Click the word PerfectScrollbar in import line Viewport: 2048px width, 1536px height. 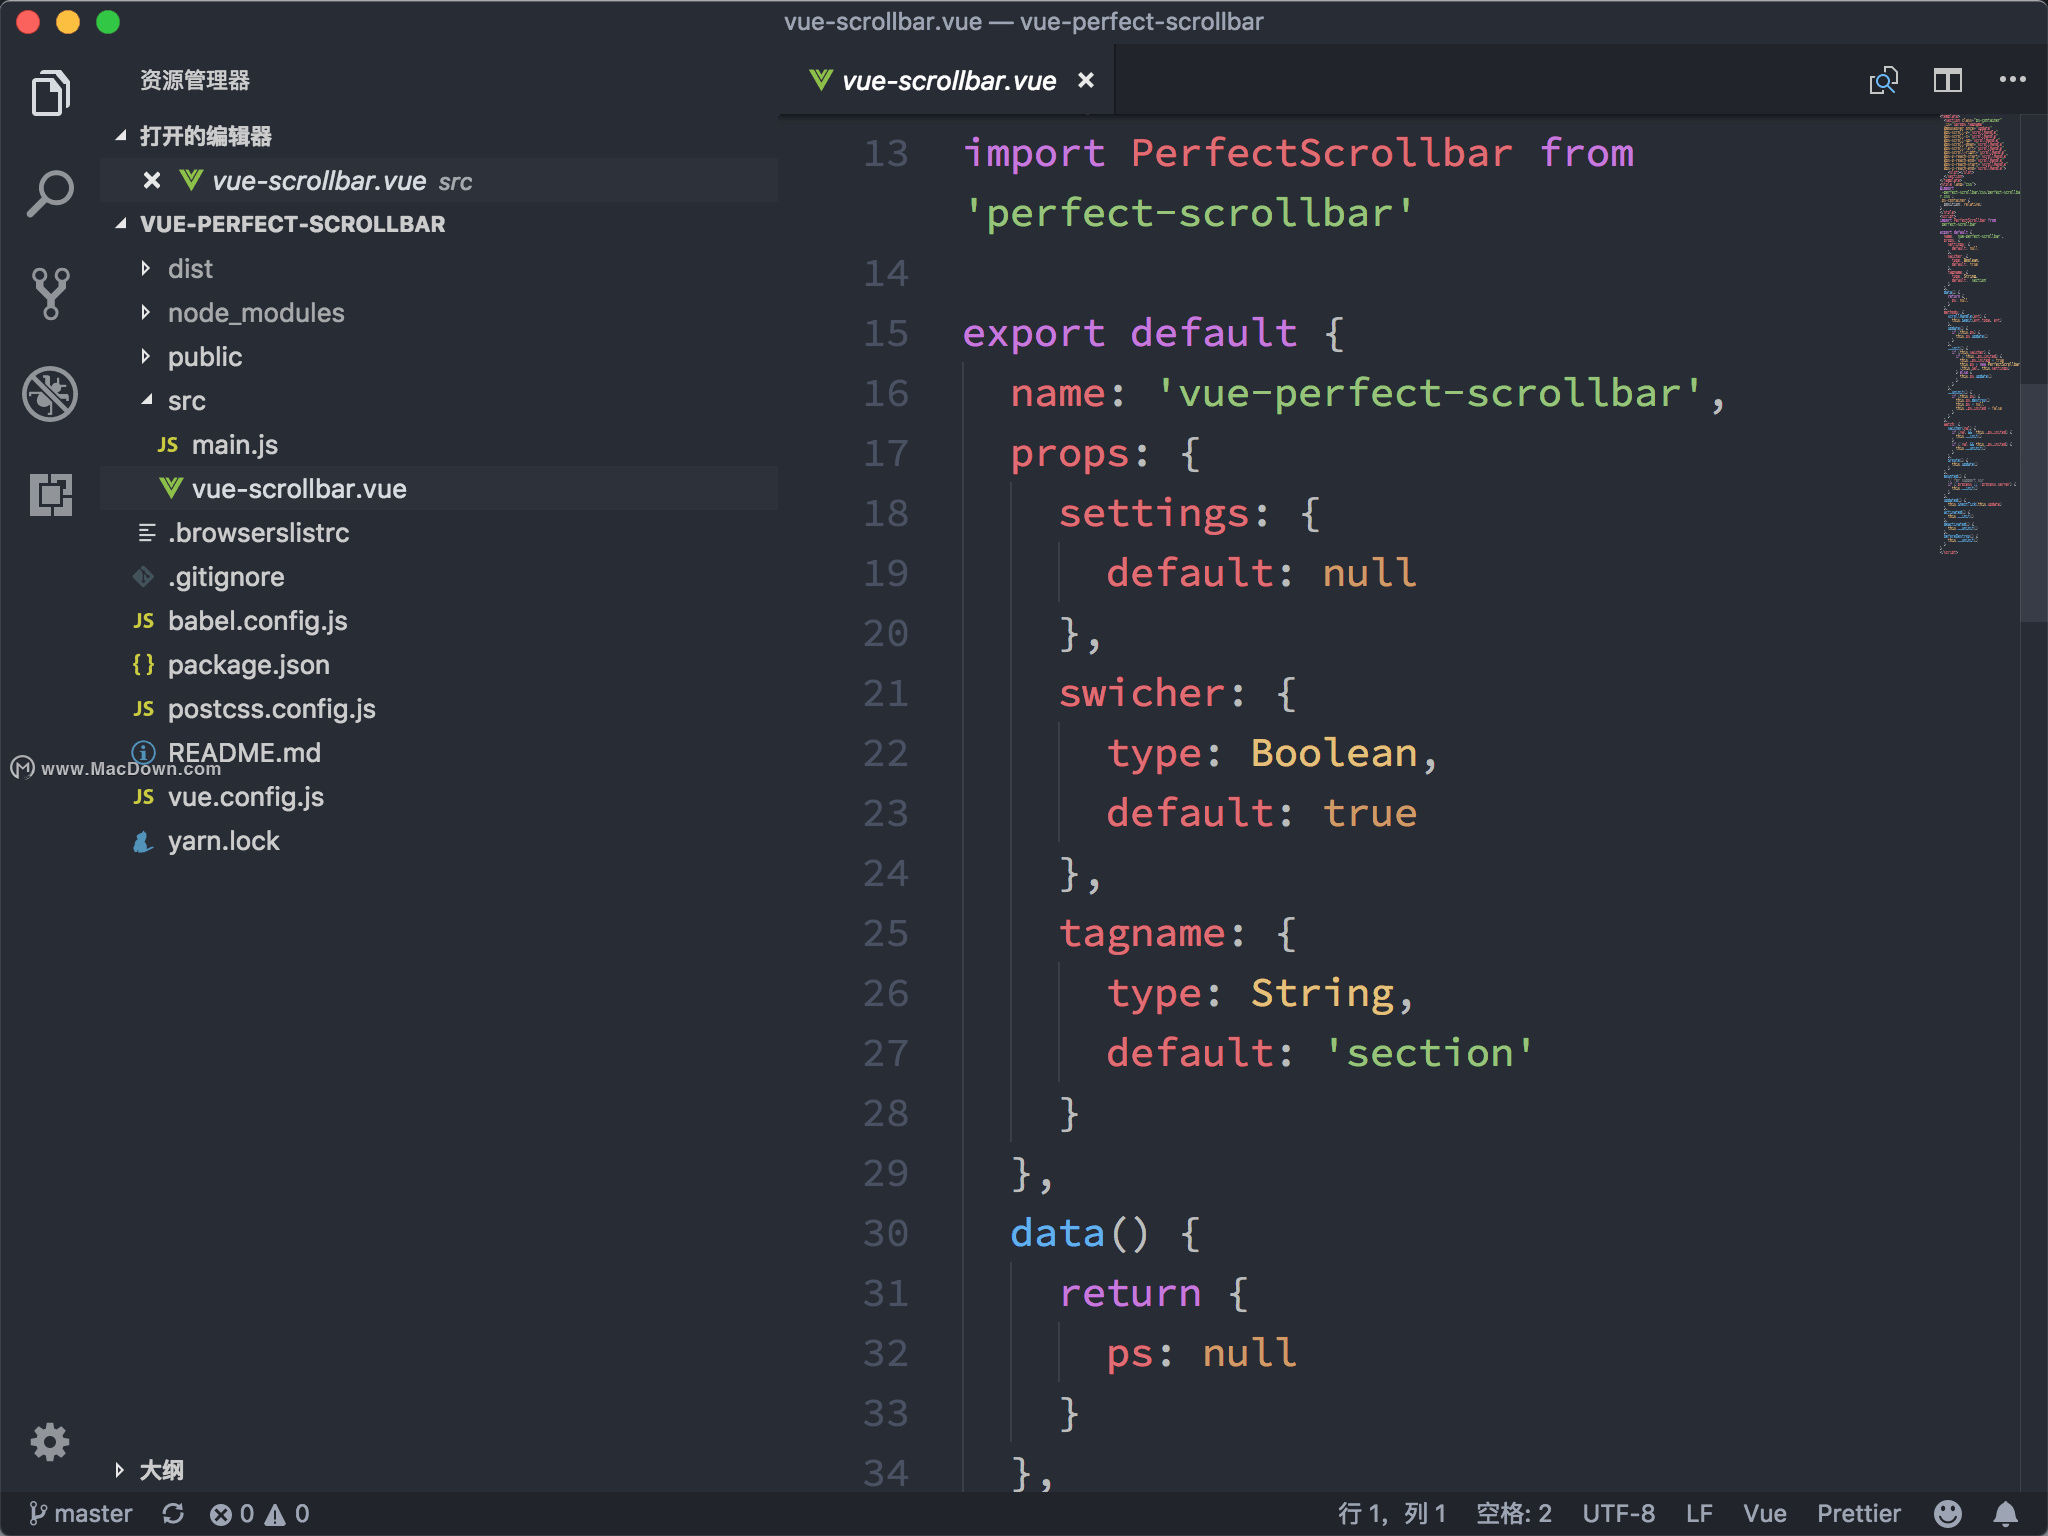(x=1321, y=153)
